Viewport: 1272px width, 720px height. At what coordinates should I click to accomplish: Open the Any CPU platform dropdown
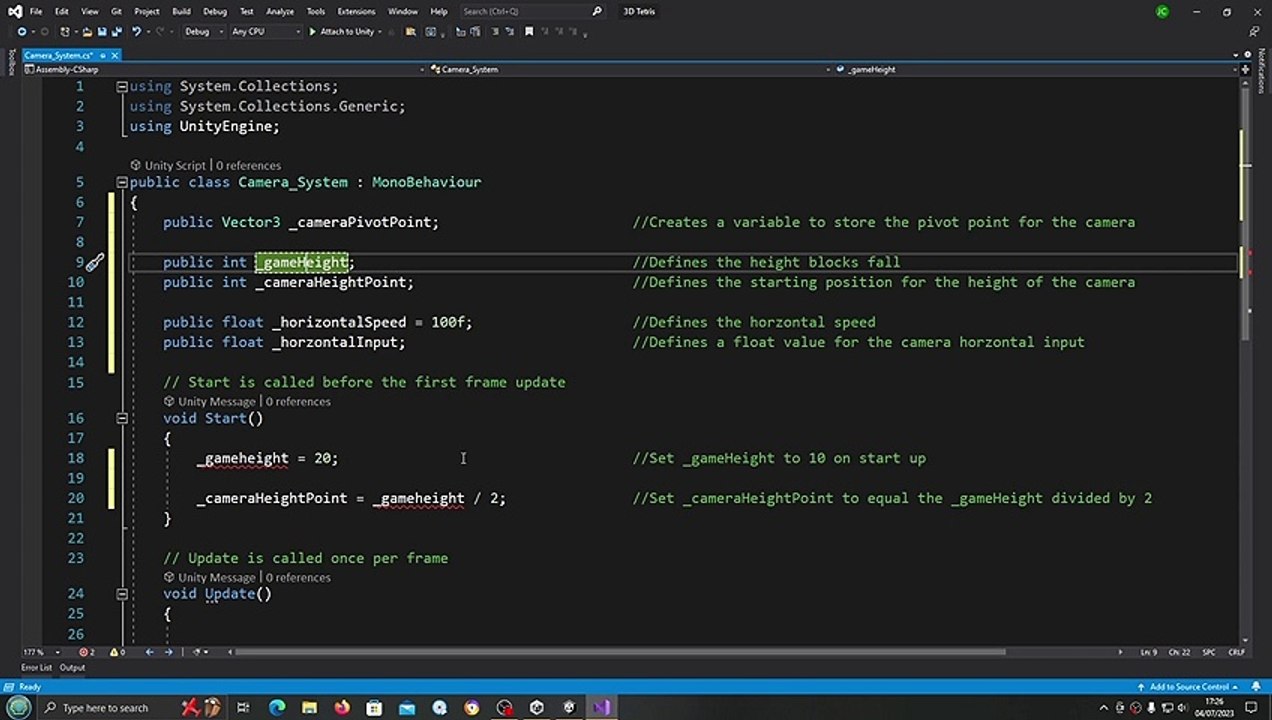pos(265,31)
